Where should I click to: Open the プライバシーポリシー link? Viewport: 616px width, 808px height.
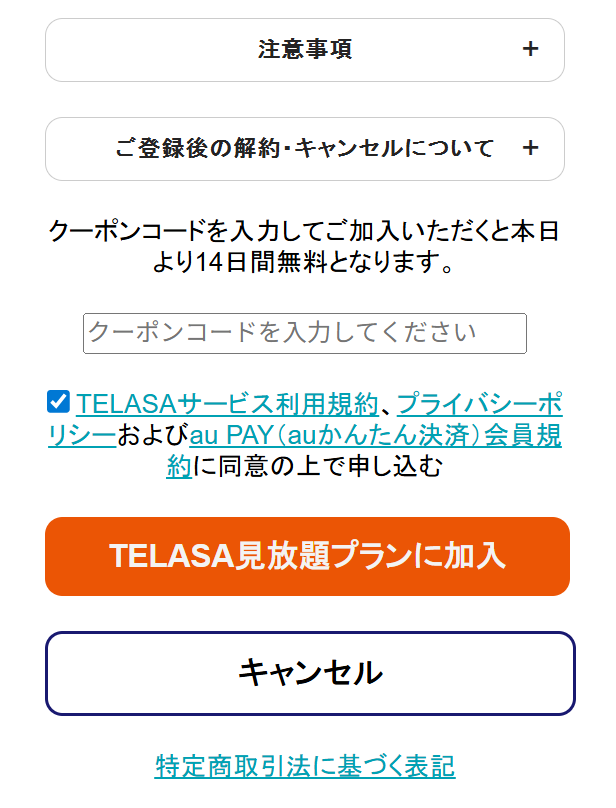[x=479, y=404]
